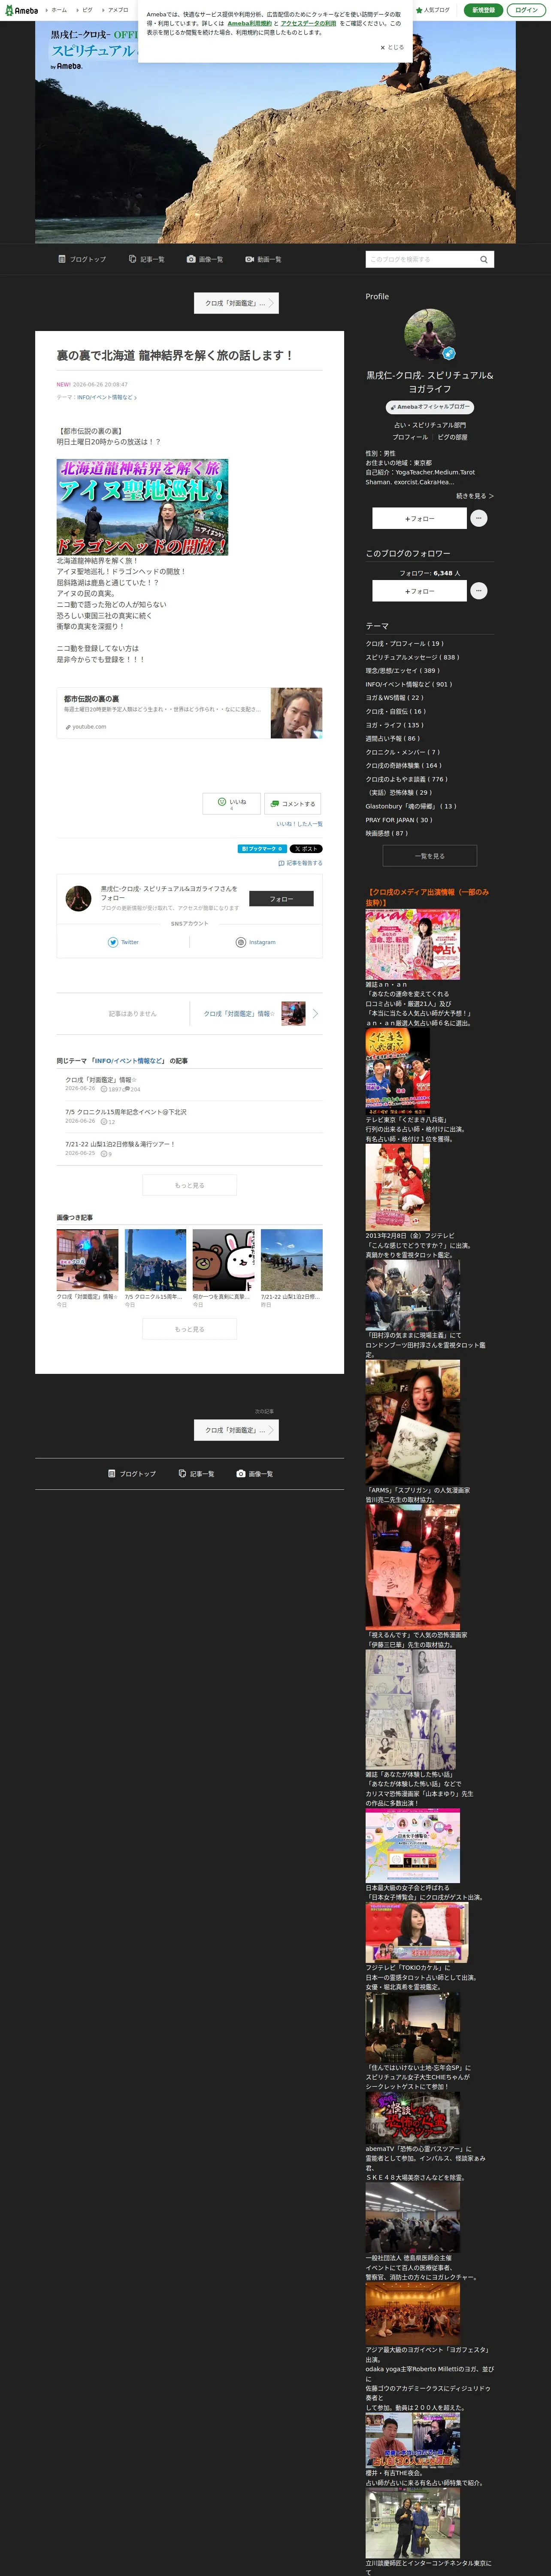
Task: Open 画像一覧 in the bottom navigation
Action: (255, 1473)
